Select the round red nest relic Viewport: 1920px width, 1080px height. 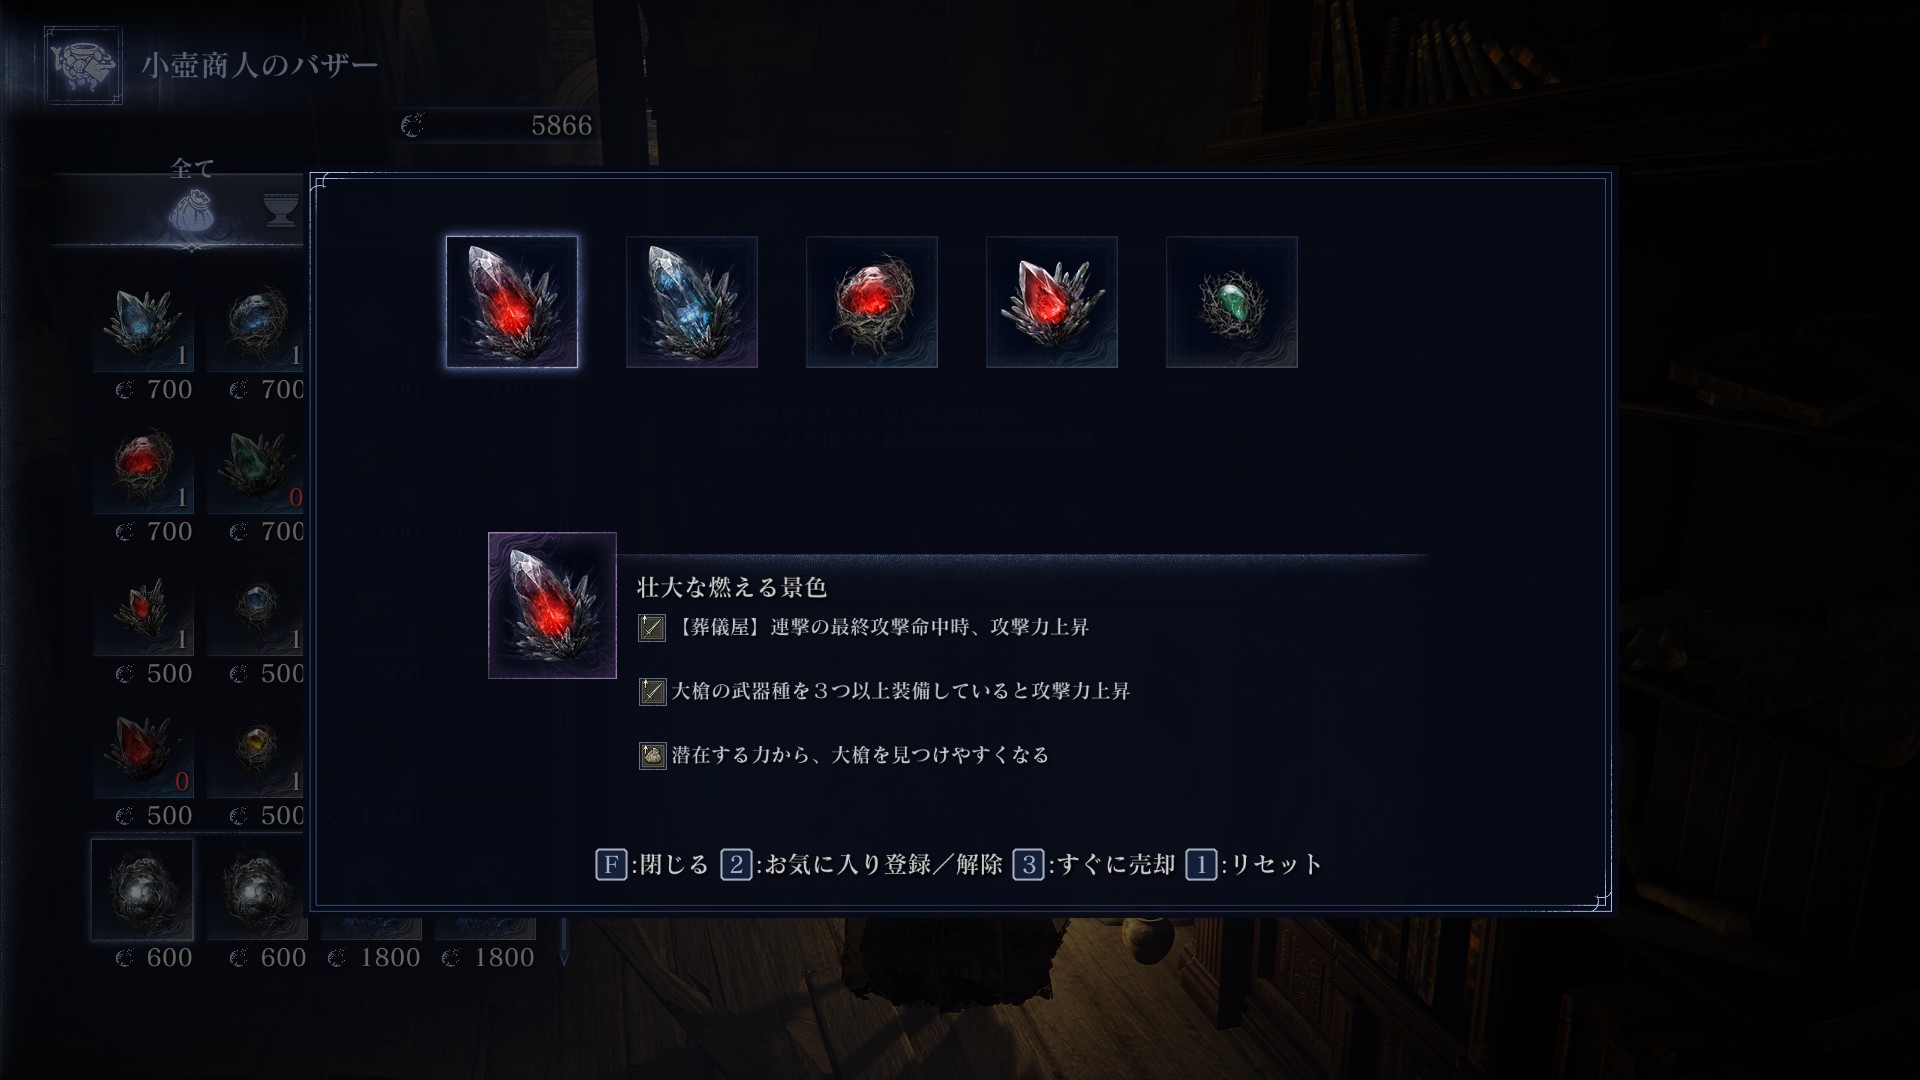tap(872, 302)
